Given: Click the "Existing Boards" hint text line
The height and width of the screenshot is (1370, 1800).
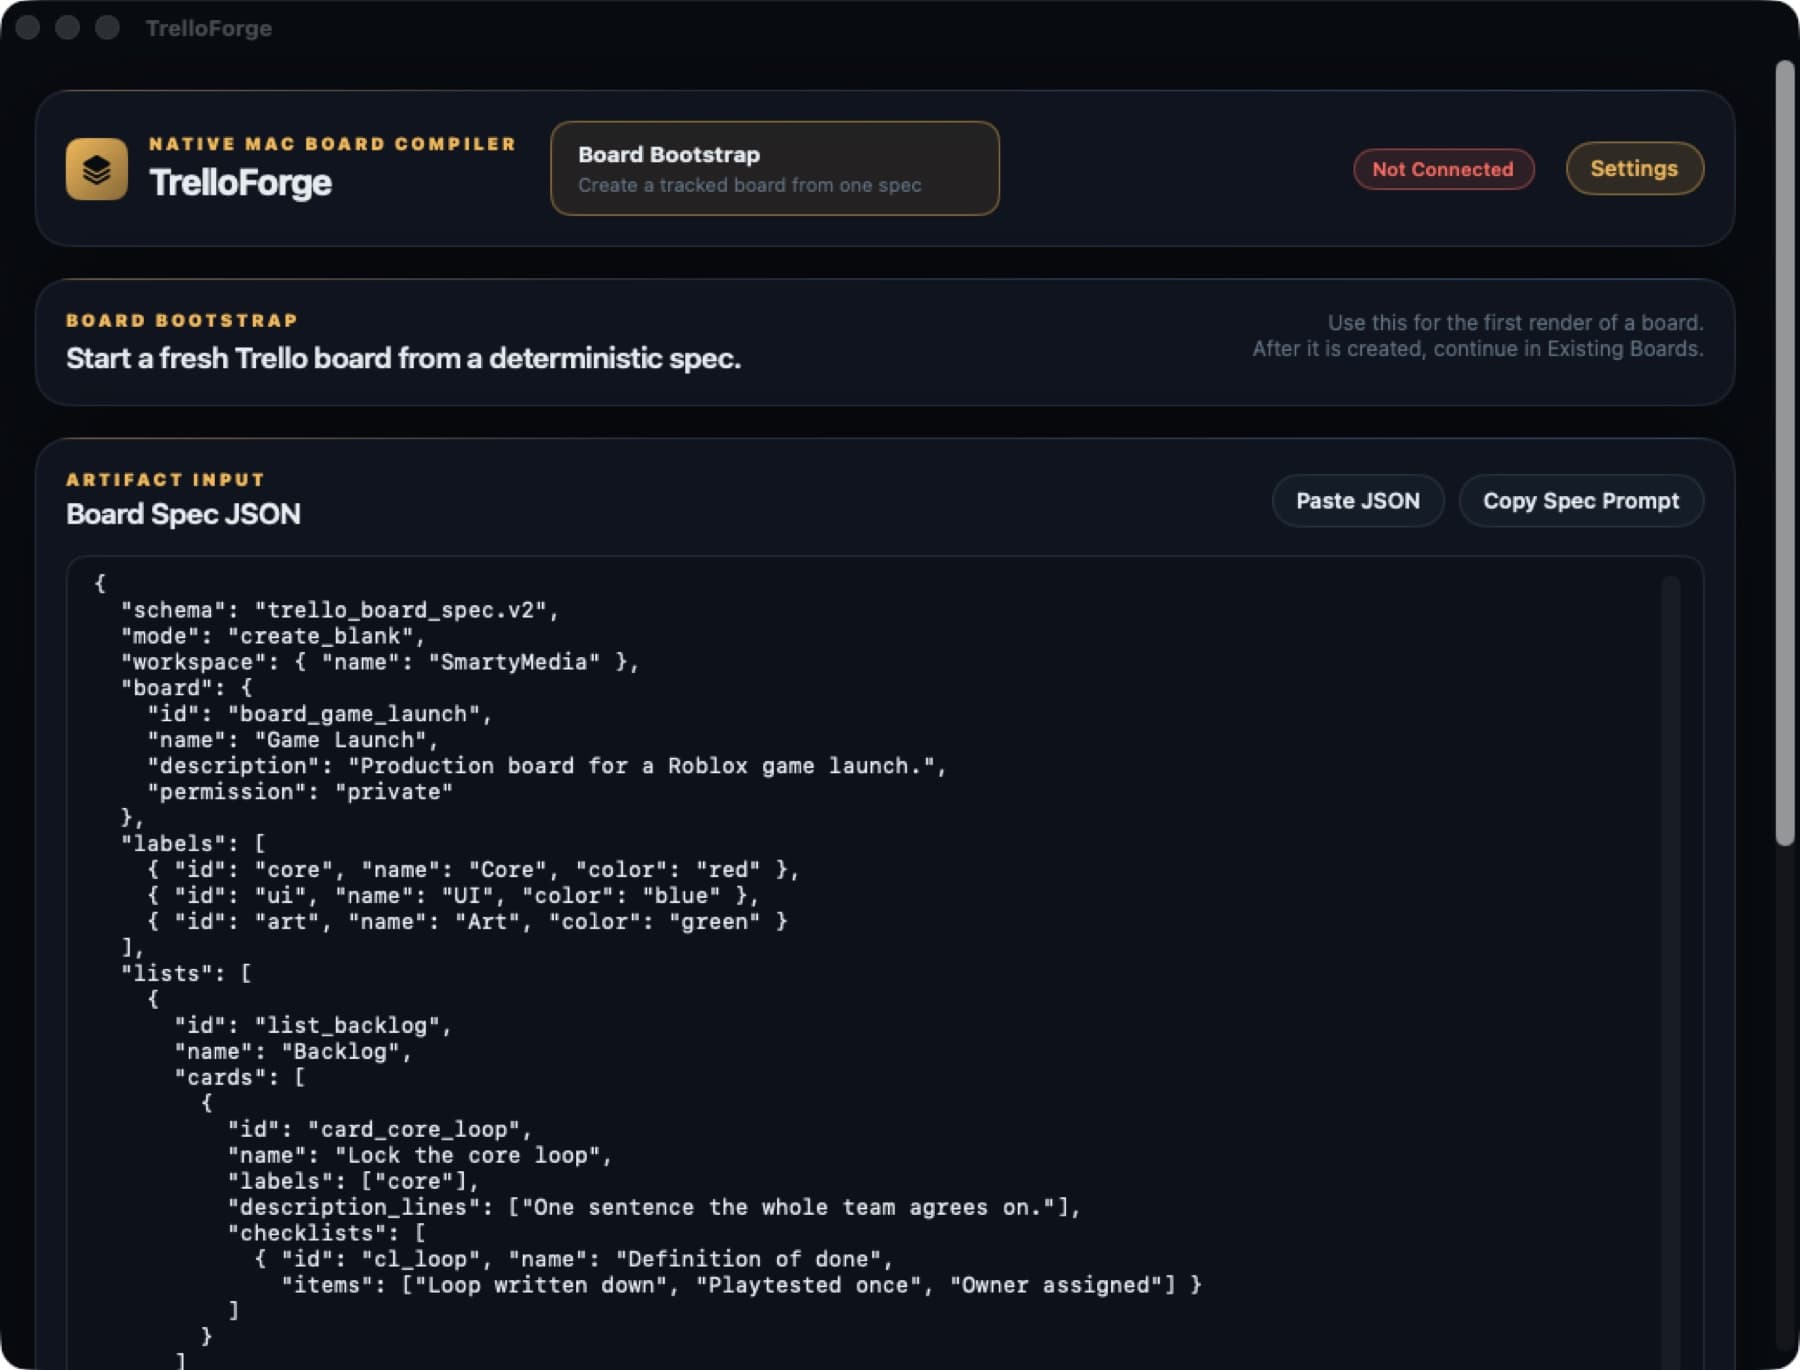Looking at the screenshot, I should (x=1478, y=349).
